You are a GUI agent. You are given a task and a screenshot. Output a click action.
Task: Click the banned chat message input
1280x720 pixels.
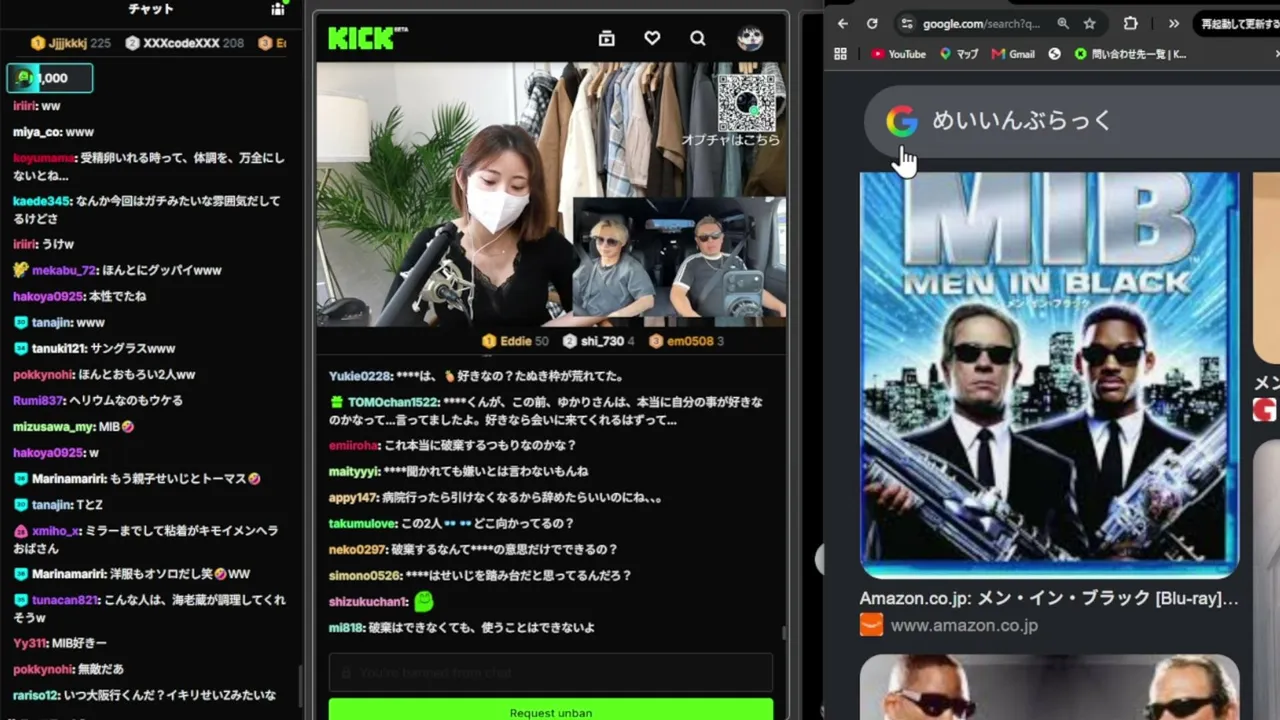551,673
